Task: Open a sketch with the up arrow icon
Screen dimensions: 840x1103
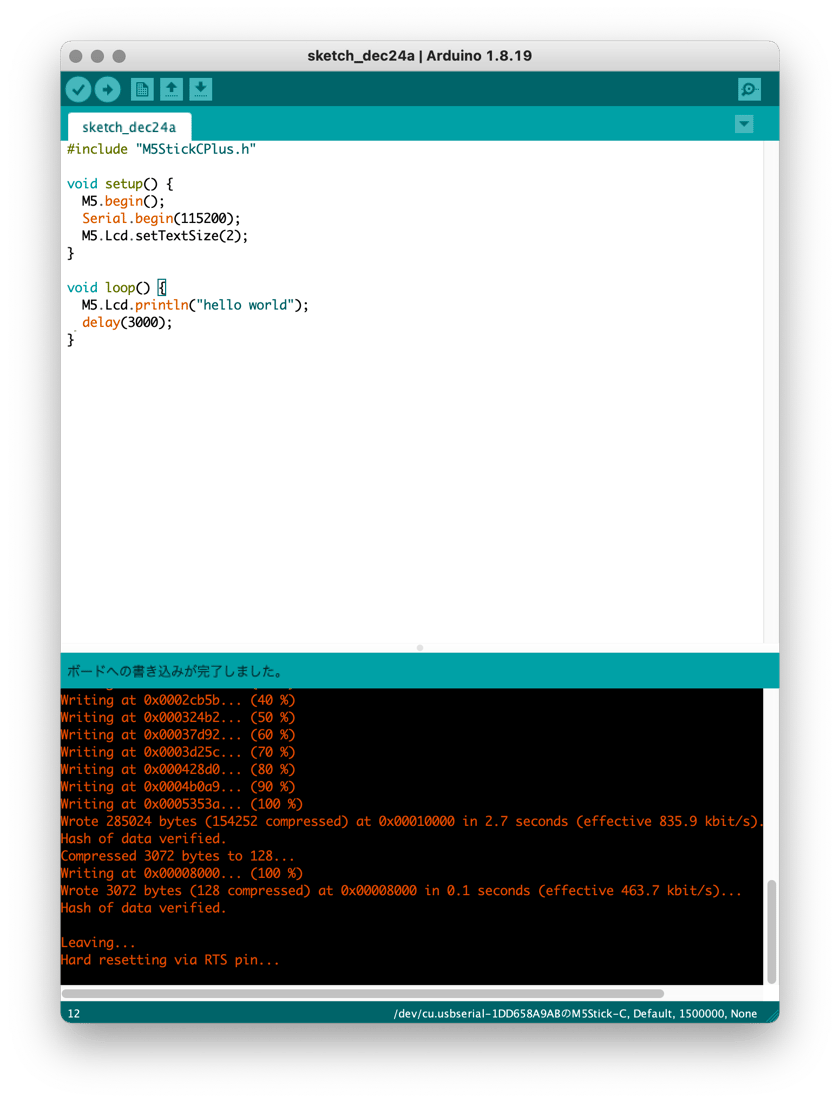Action: [171, 89]
